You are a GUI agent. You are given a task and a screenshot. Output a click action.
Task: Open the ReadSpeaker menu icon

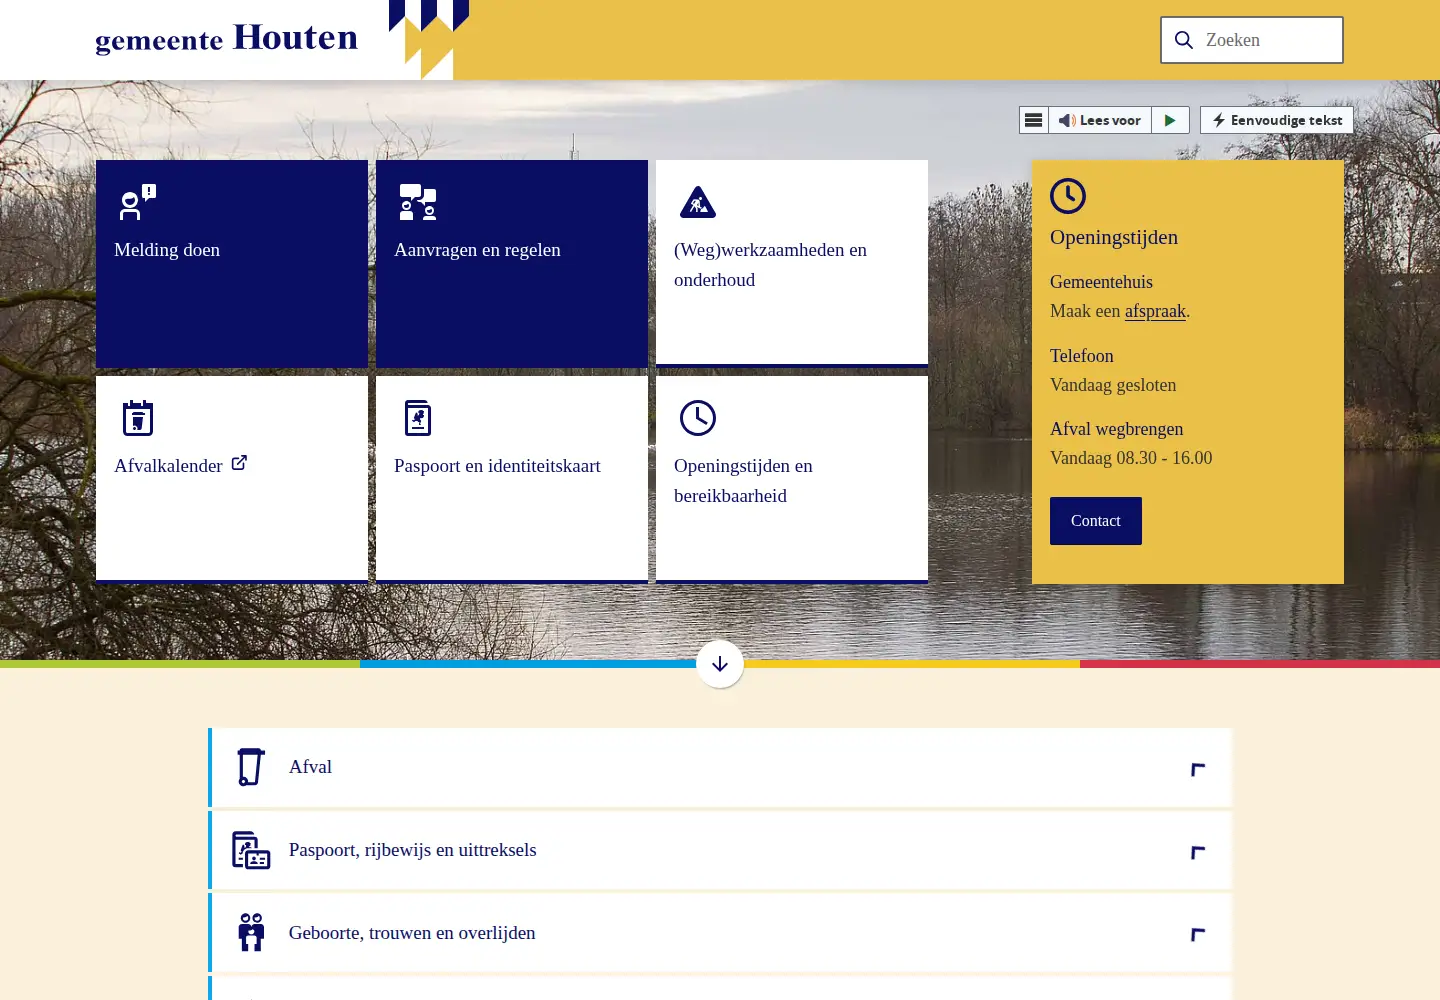click(1034, 120)
